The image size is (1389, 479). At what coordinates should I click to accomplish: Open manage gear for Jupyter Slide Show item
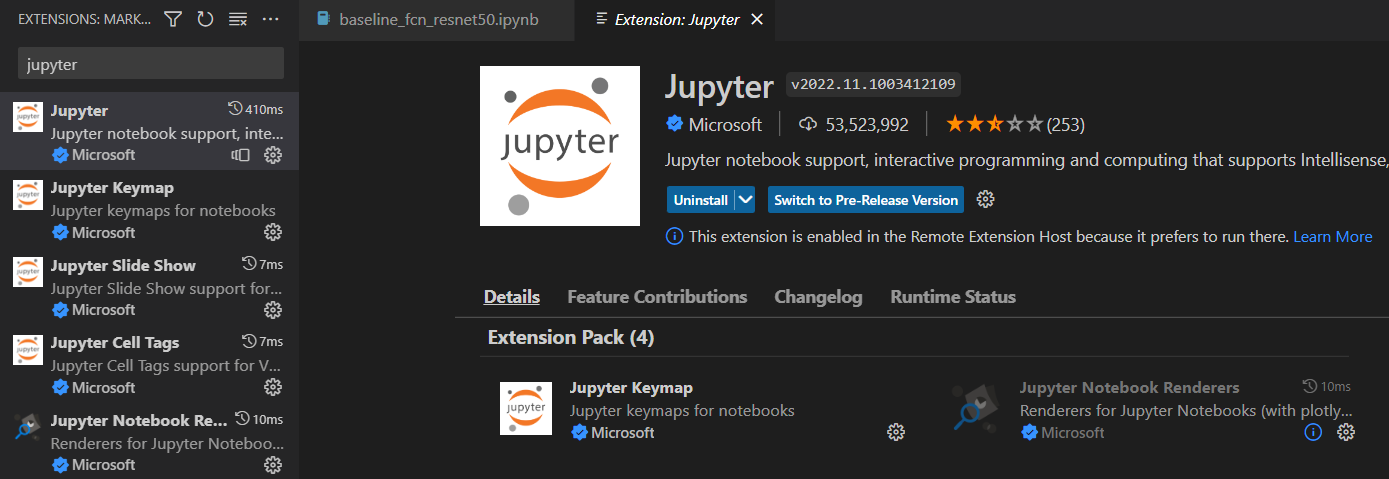tap(272, 310)
